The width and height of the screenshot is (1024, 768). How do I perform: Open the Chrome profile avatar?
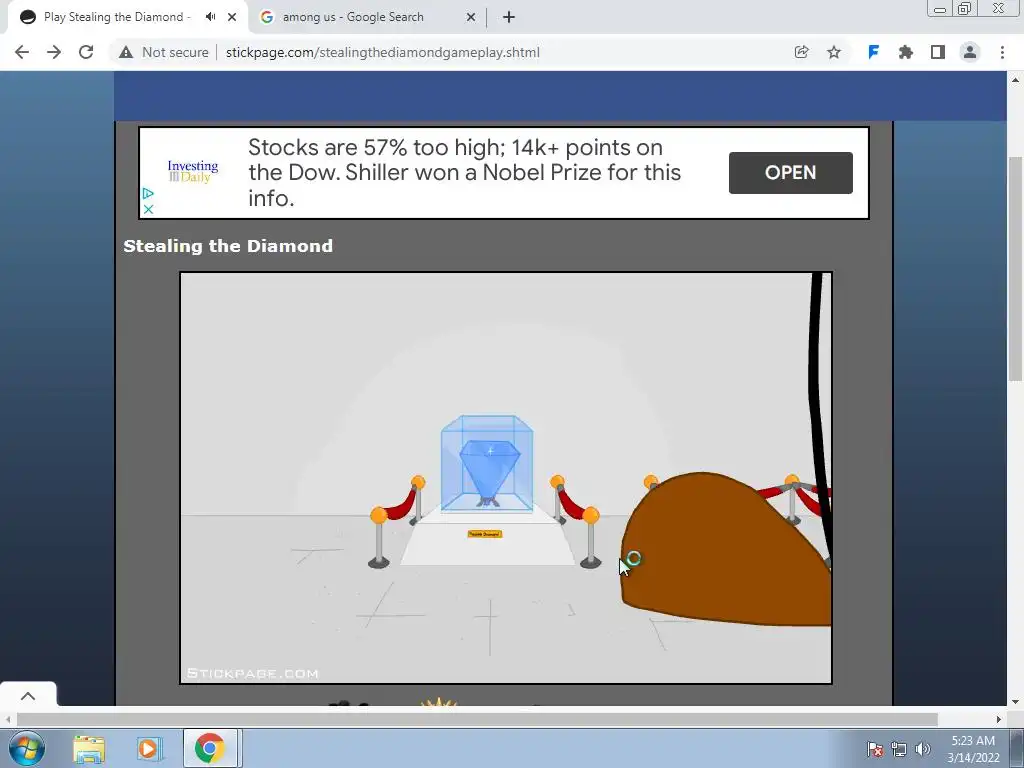click(x=970, y=52)
